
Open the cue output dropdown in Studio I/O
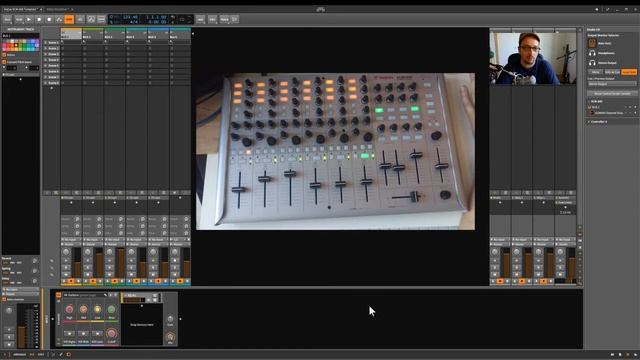tap(612, 84)
